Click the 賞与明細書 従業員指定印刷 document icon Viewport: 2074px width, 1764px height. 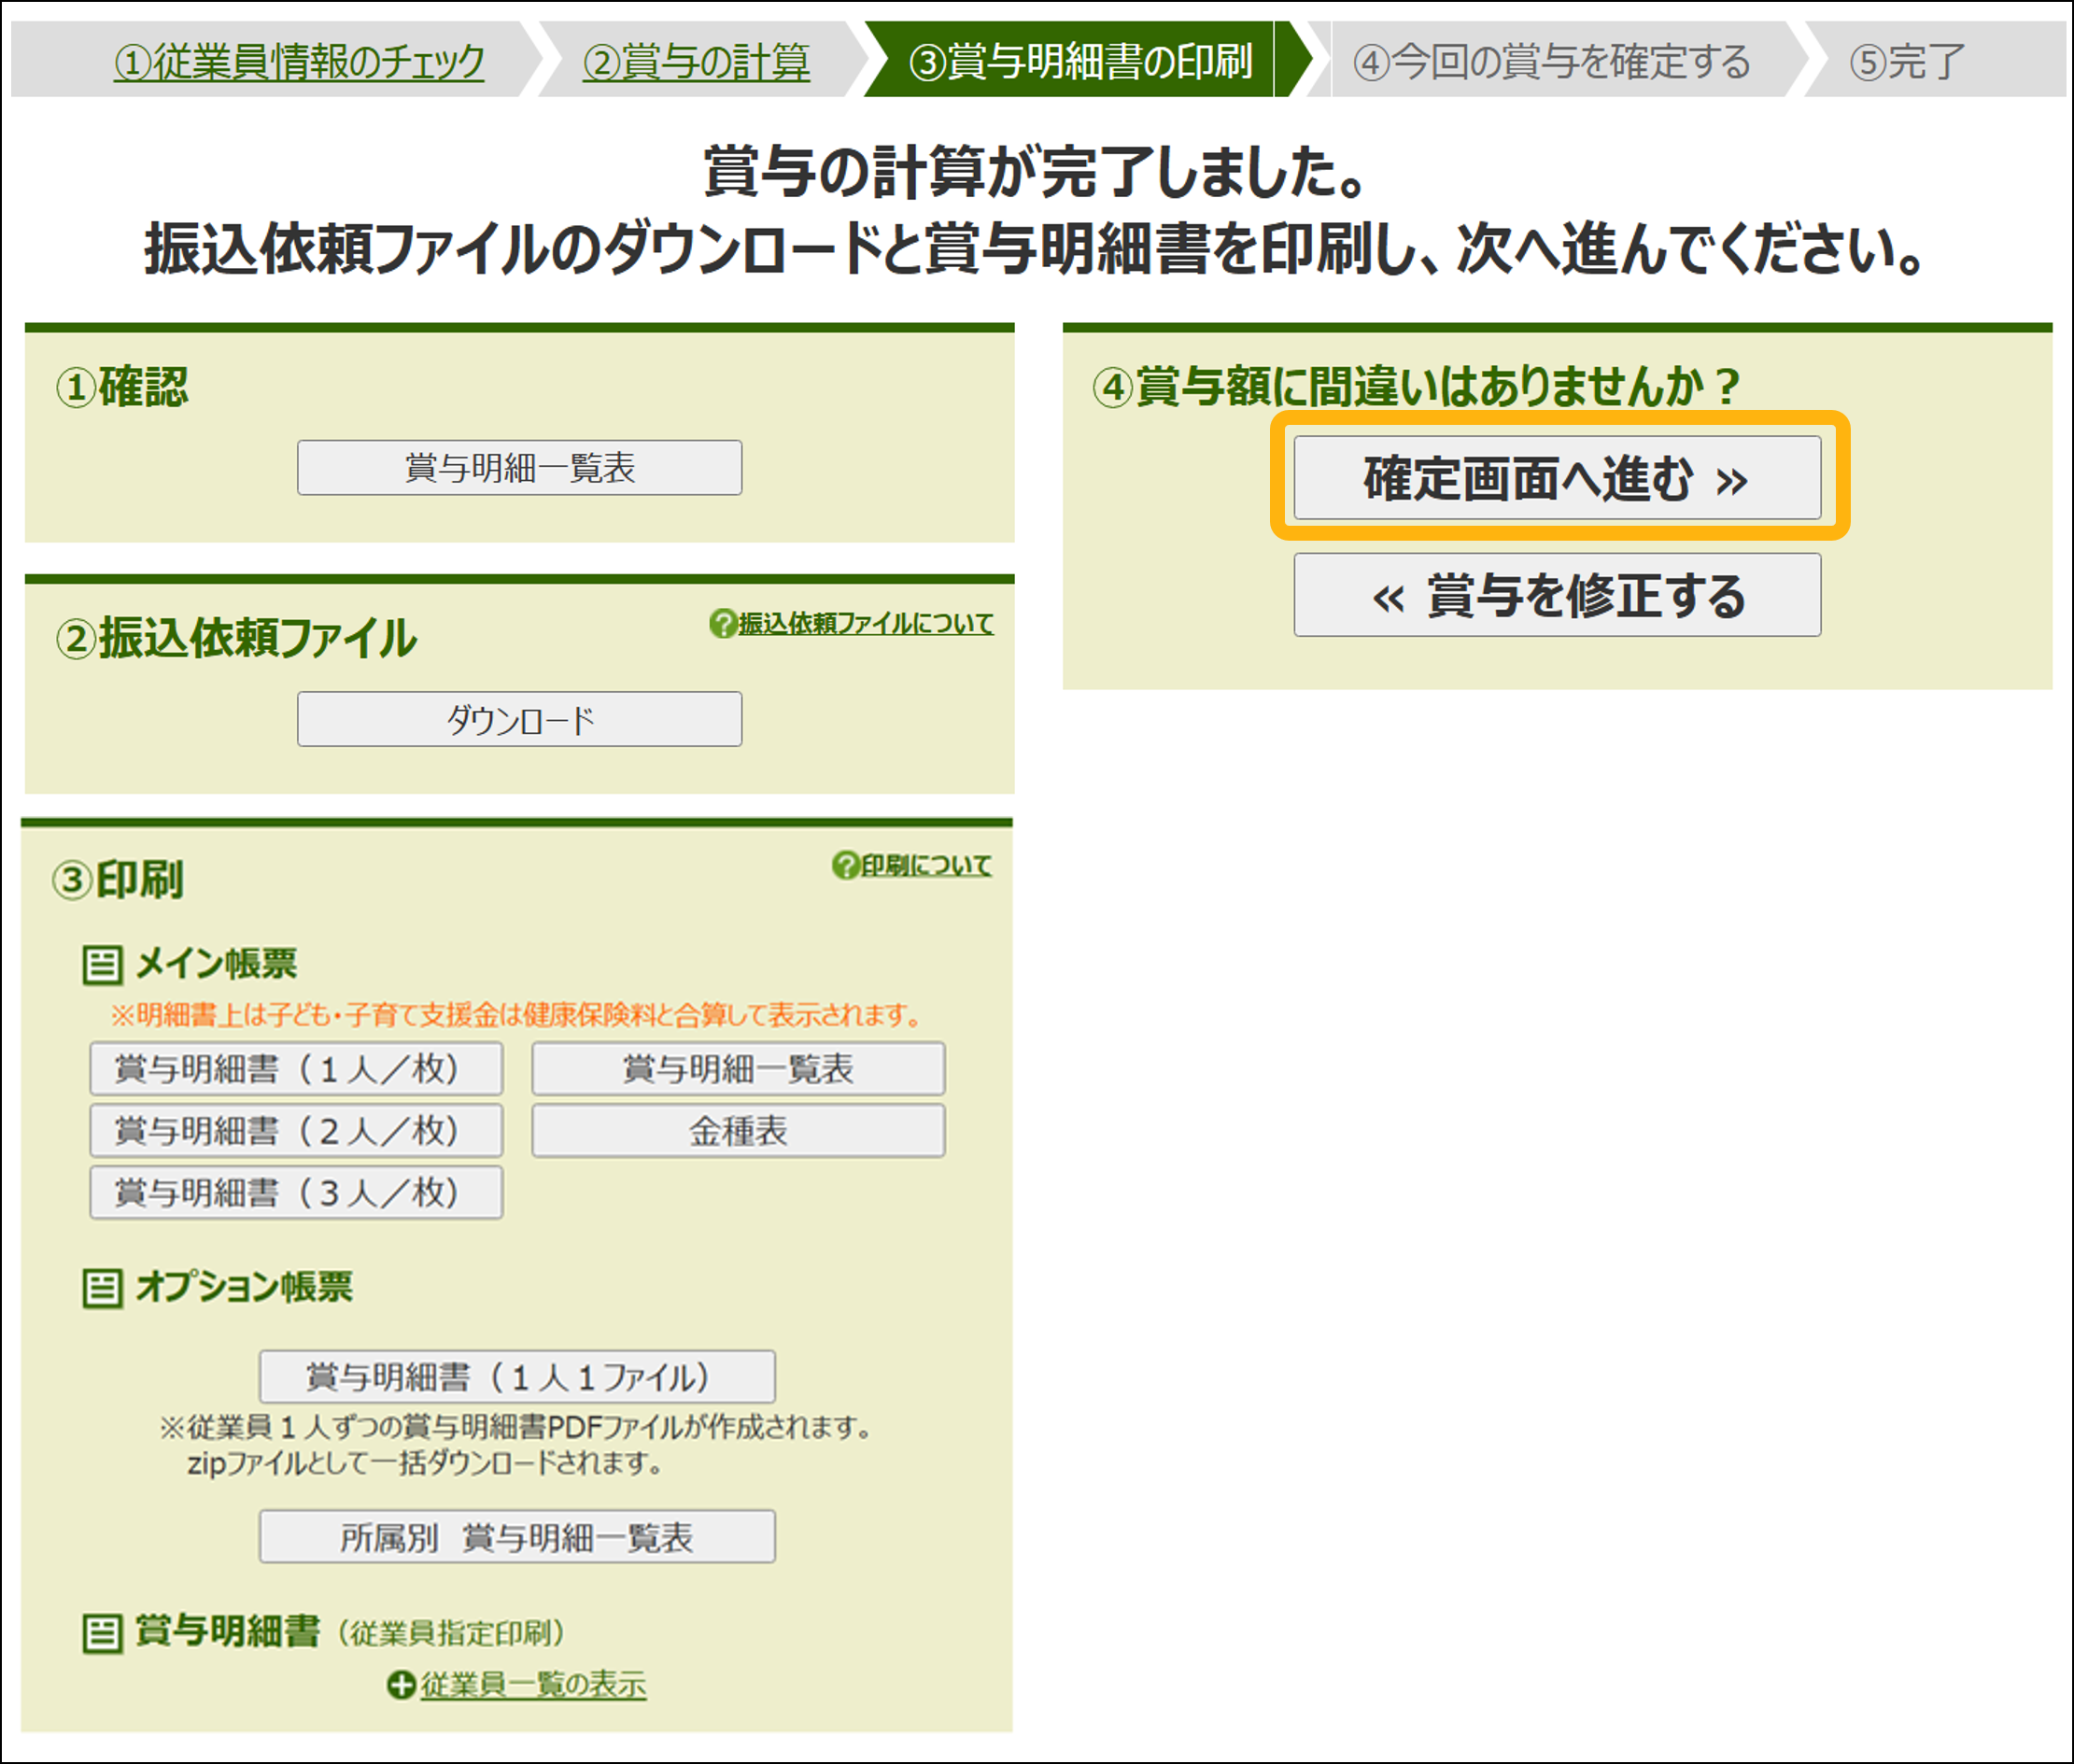click(102, 1633)
